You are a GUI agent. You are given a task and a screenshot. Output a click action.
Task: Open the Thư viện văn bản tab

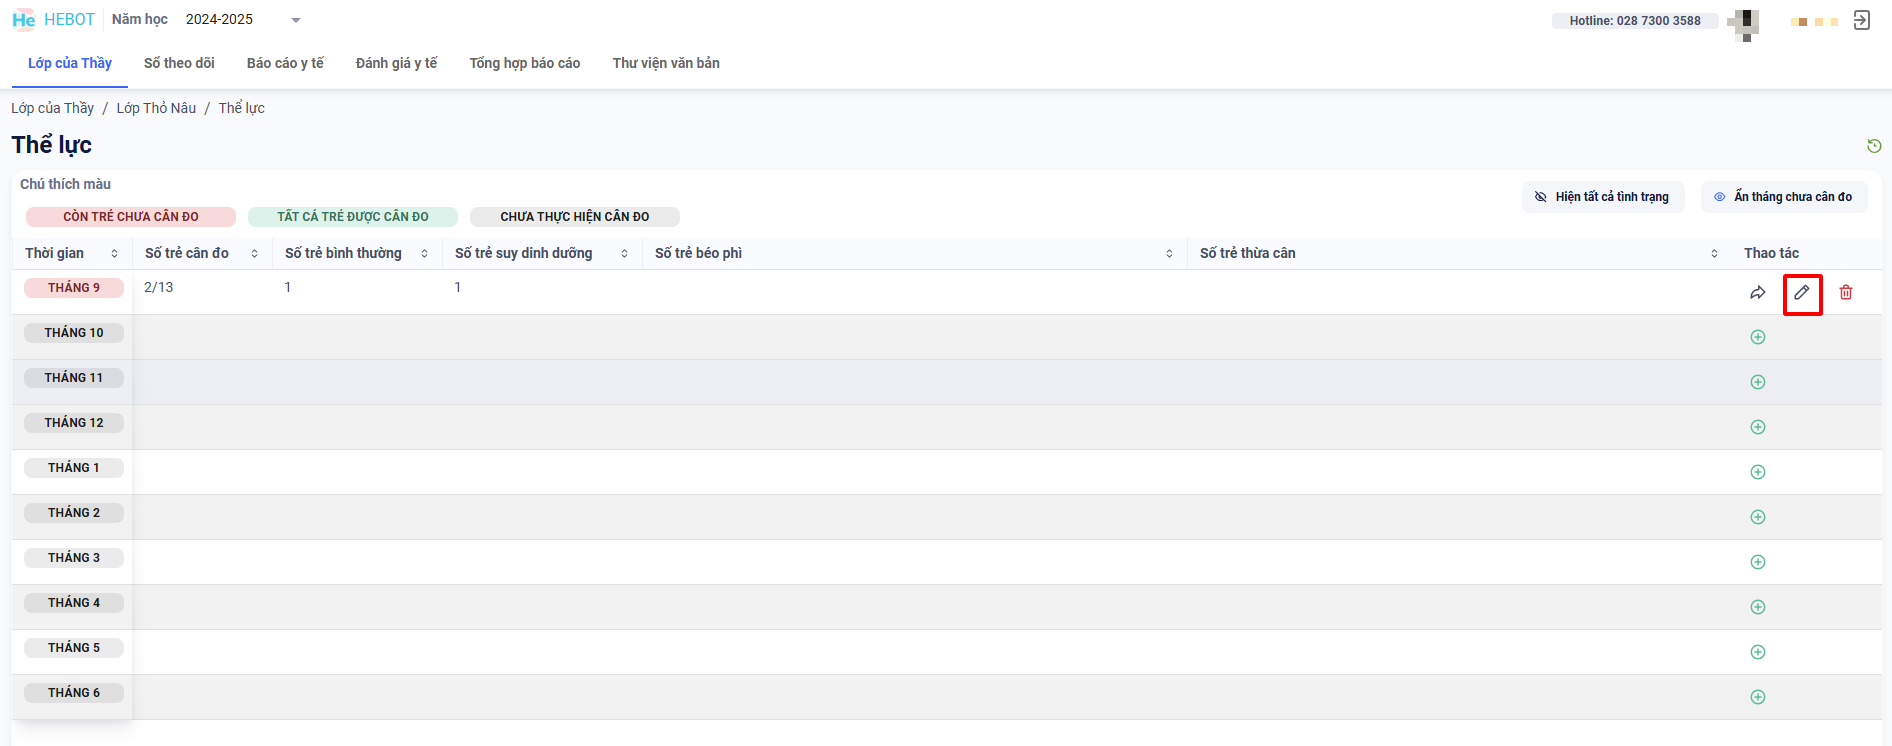point(666,63)
